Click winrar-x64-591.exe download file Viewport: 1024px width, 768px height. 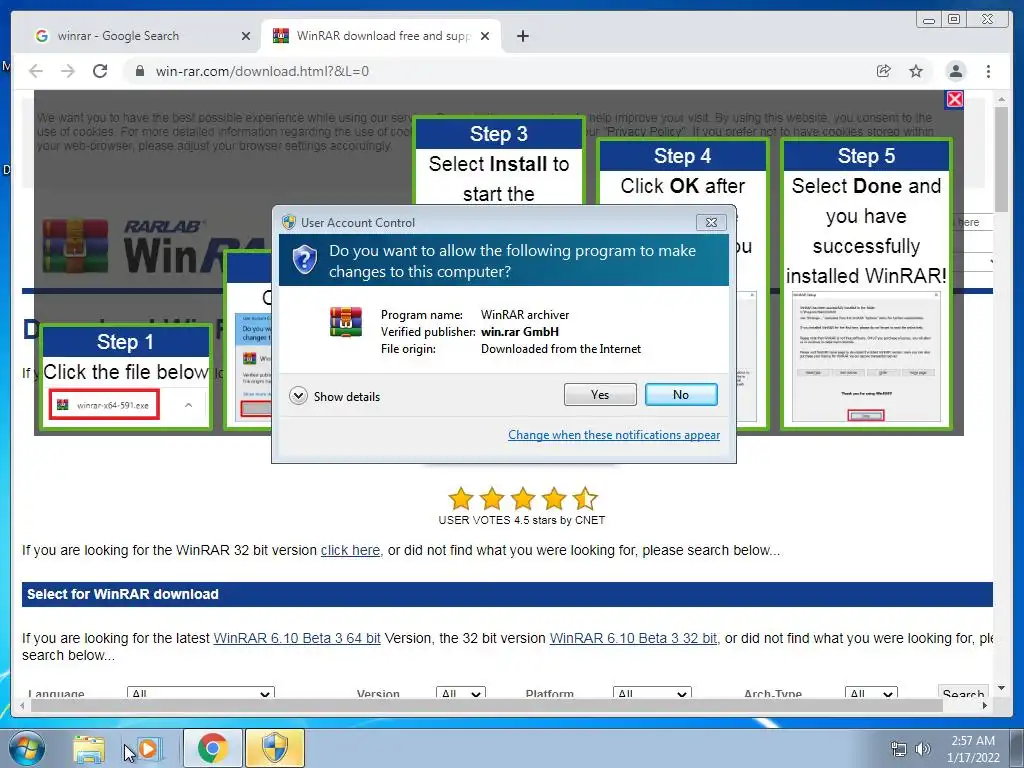104,406
